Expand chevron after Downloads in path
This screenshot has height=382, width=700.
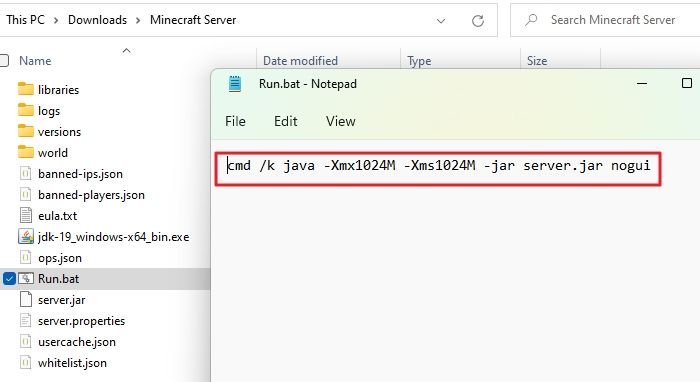138,21
